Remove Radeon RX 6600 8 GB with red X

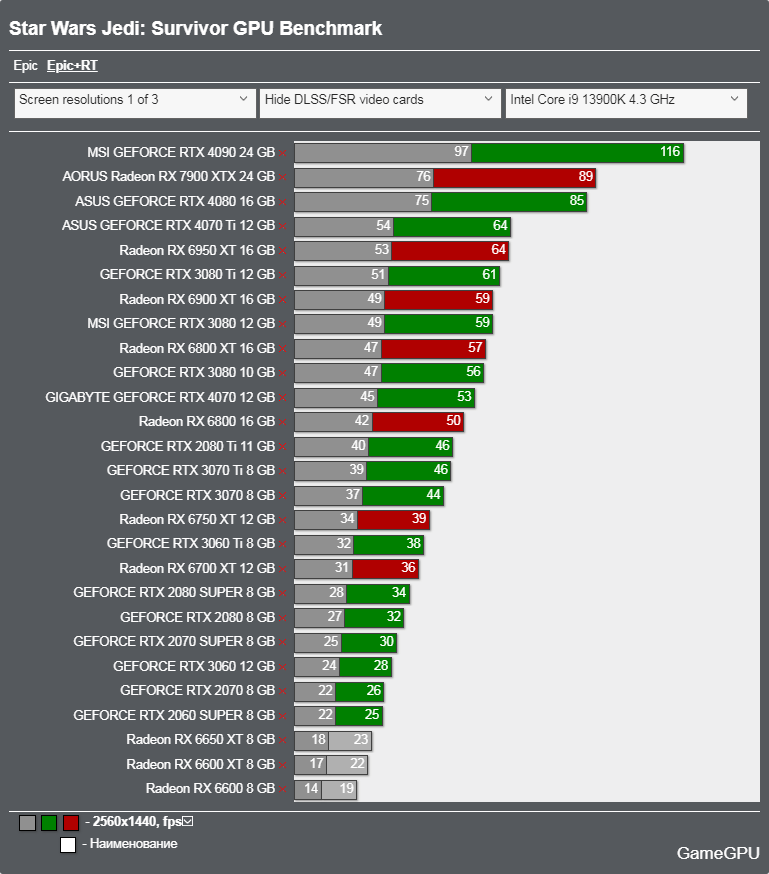[283, 790]
